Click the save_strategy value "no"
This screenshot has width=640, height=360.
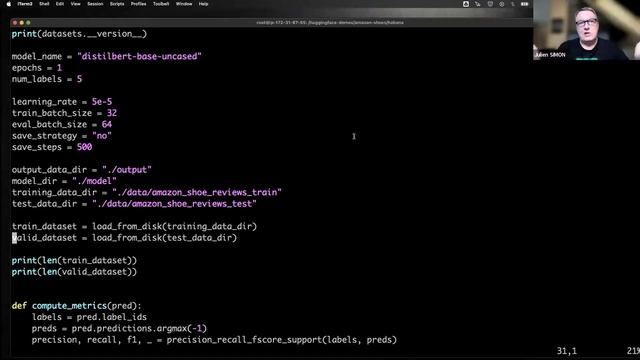pyautogui.click(x=102, y=136)
